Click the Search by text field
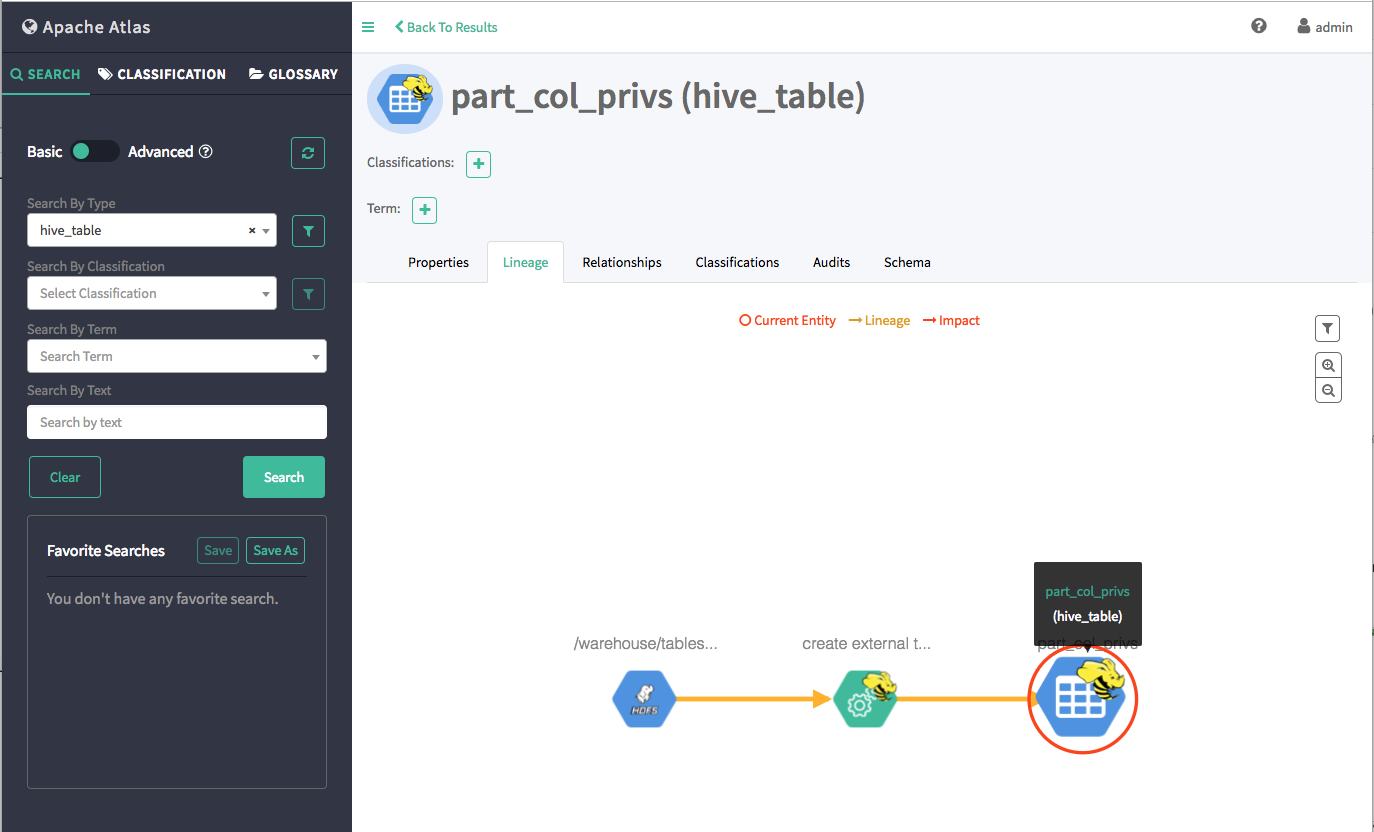The image size is (1374, 832). pyautogui.click(x=176, y=422)
